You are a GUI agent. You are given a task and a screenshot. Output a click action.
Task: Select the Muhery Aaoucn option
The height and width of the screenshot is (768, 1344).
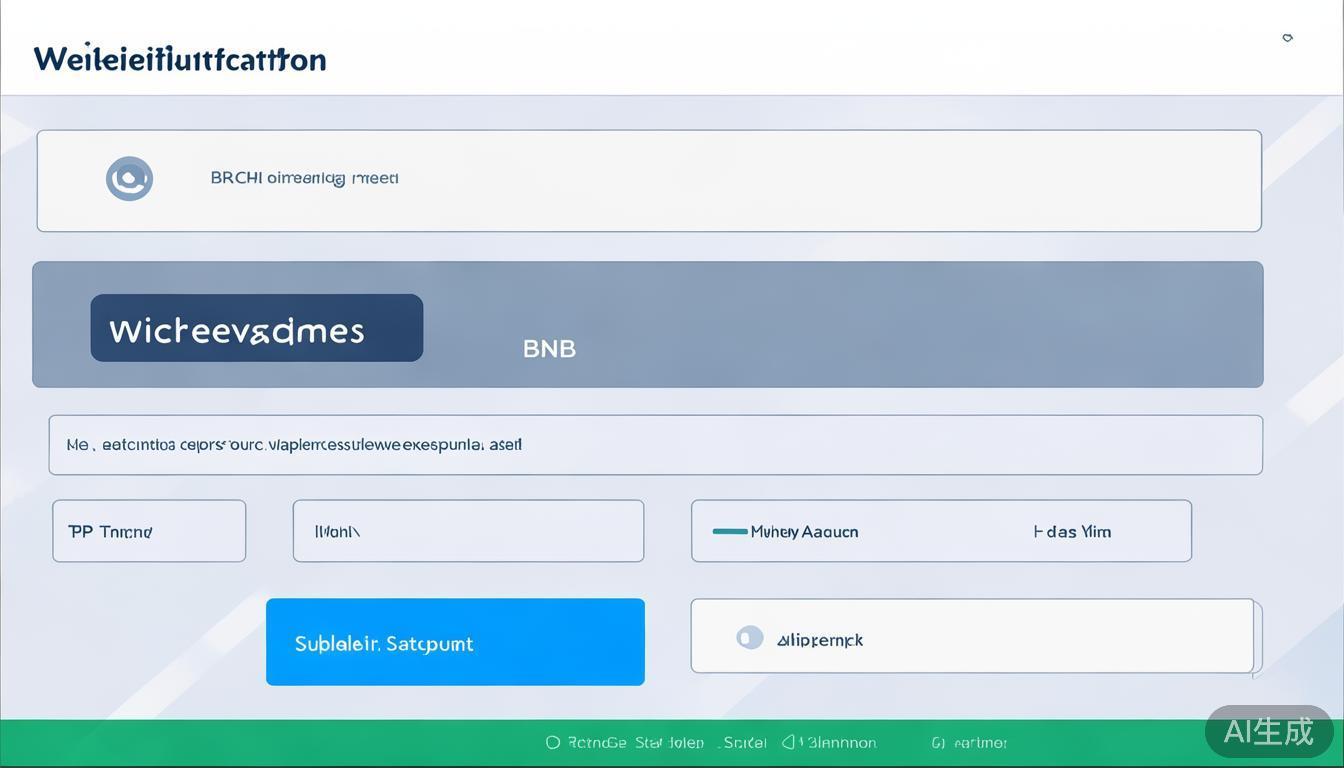pyautogui.click(x=804, y=532)
